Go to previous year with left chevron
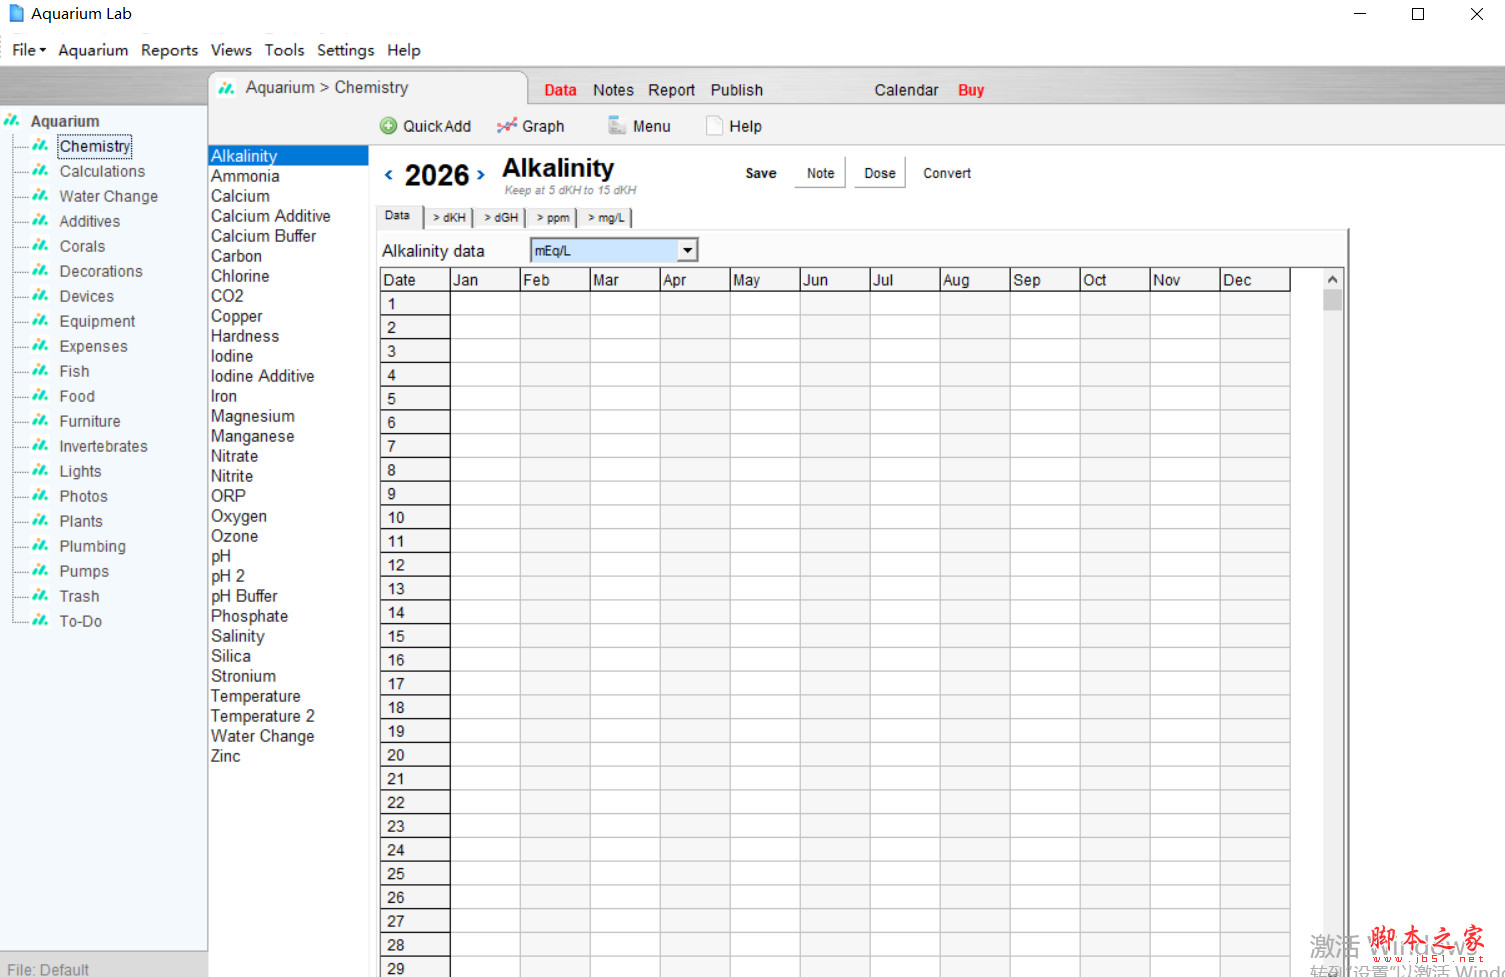 click(x=389, y=175)
